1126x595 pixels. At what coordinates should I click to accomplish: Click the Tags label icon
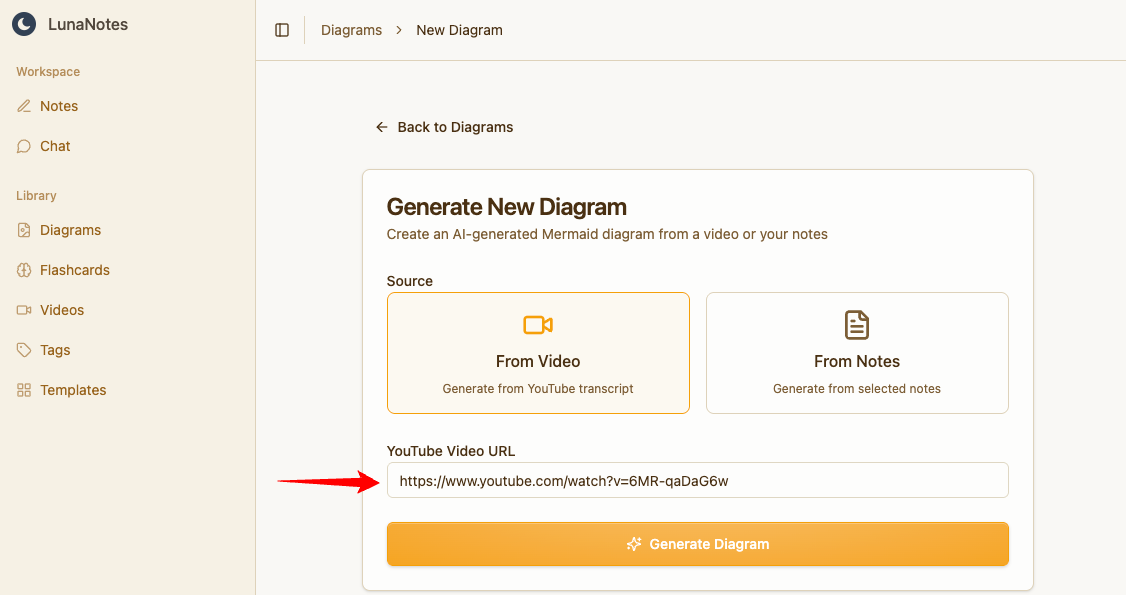[x=24, y=350]
